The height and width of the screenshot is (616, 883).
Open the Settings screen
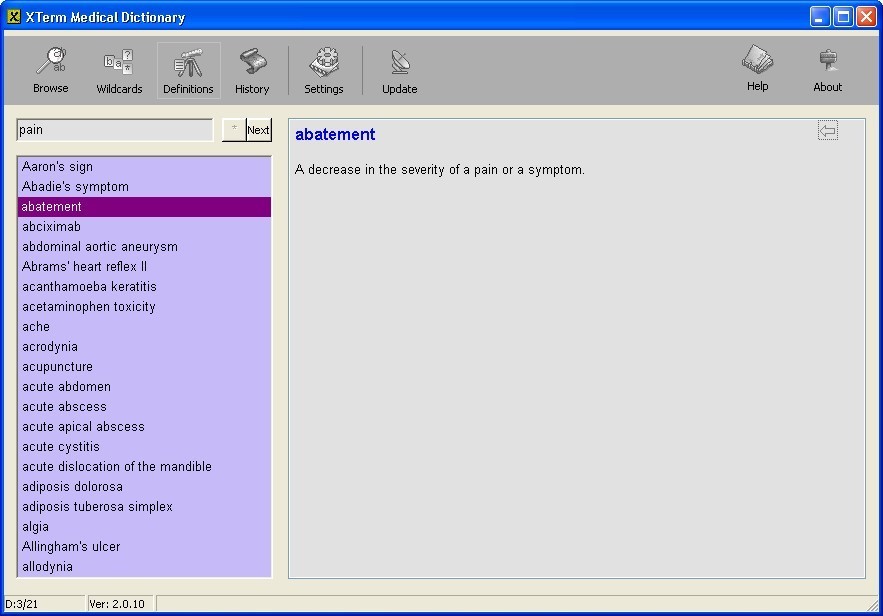click(323, 68)
